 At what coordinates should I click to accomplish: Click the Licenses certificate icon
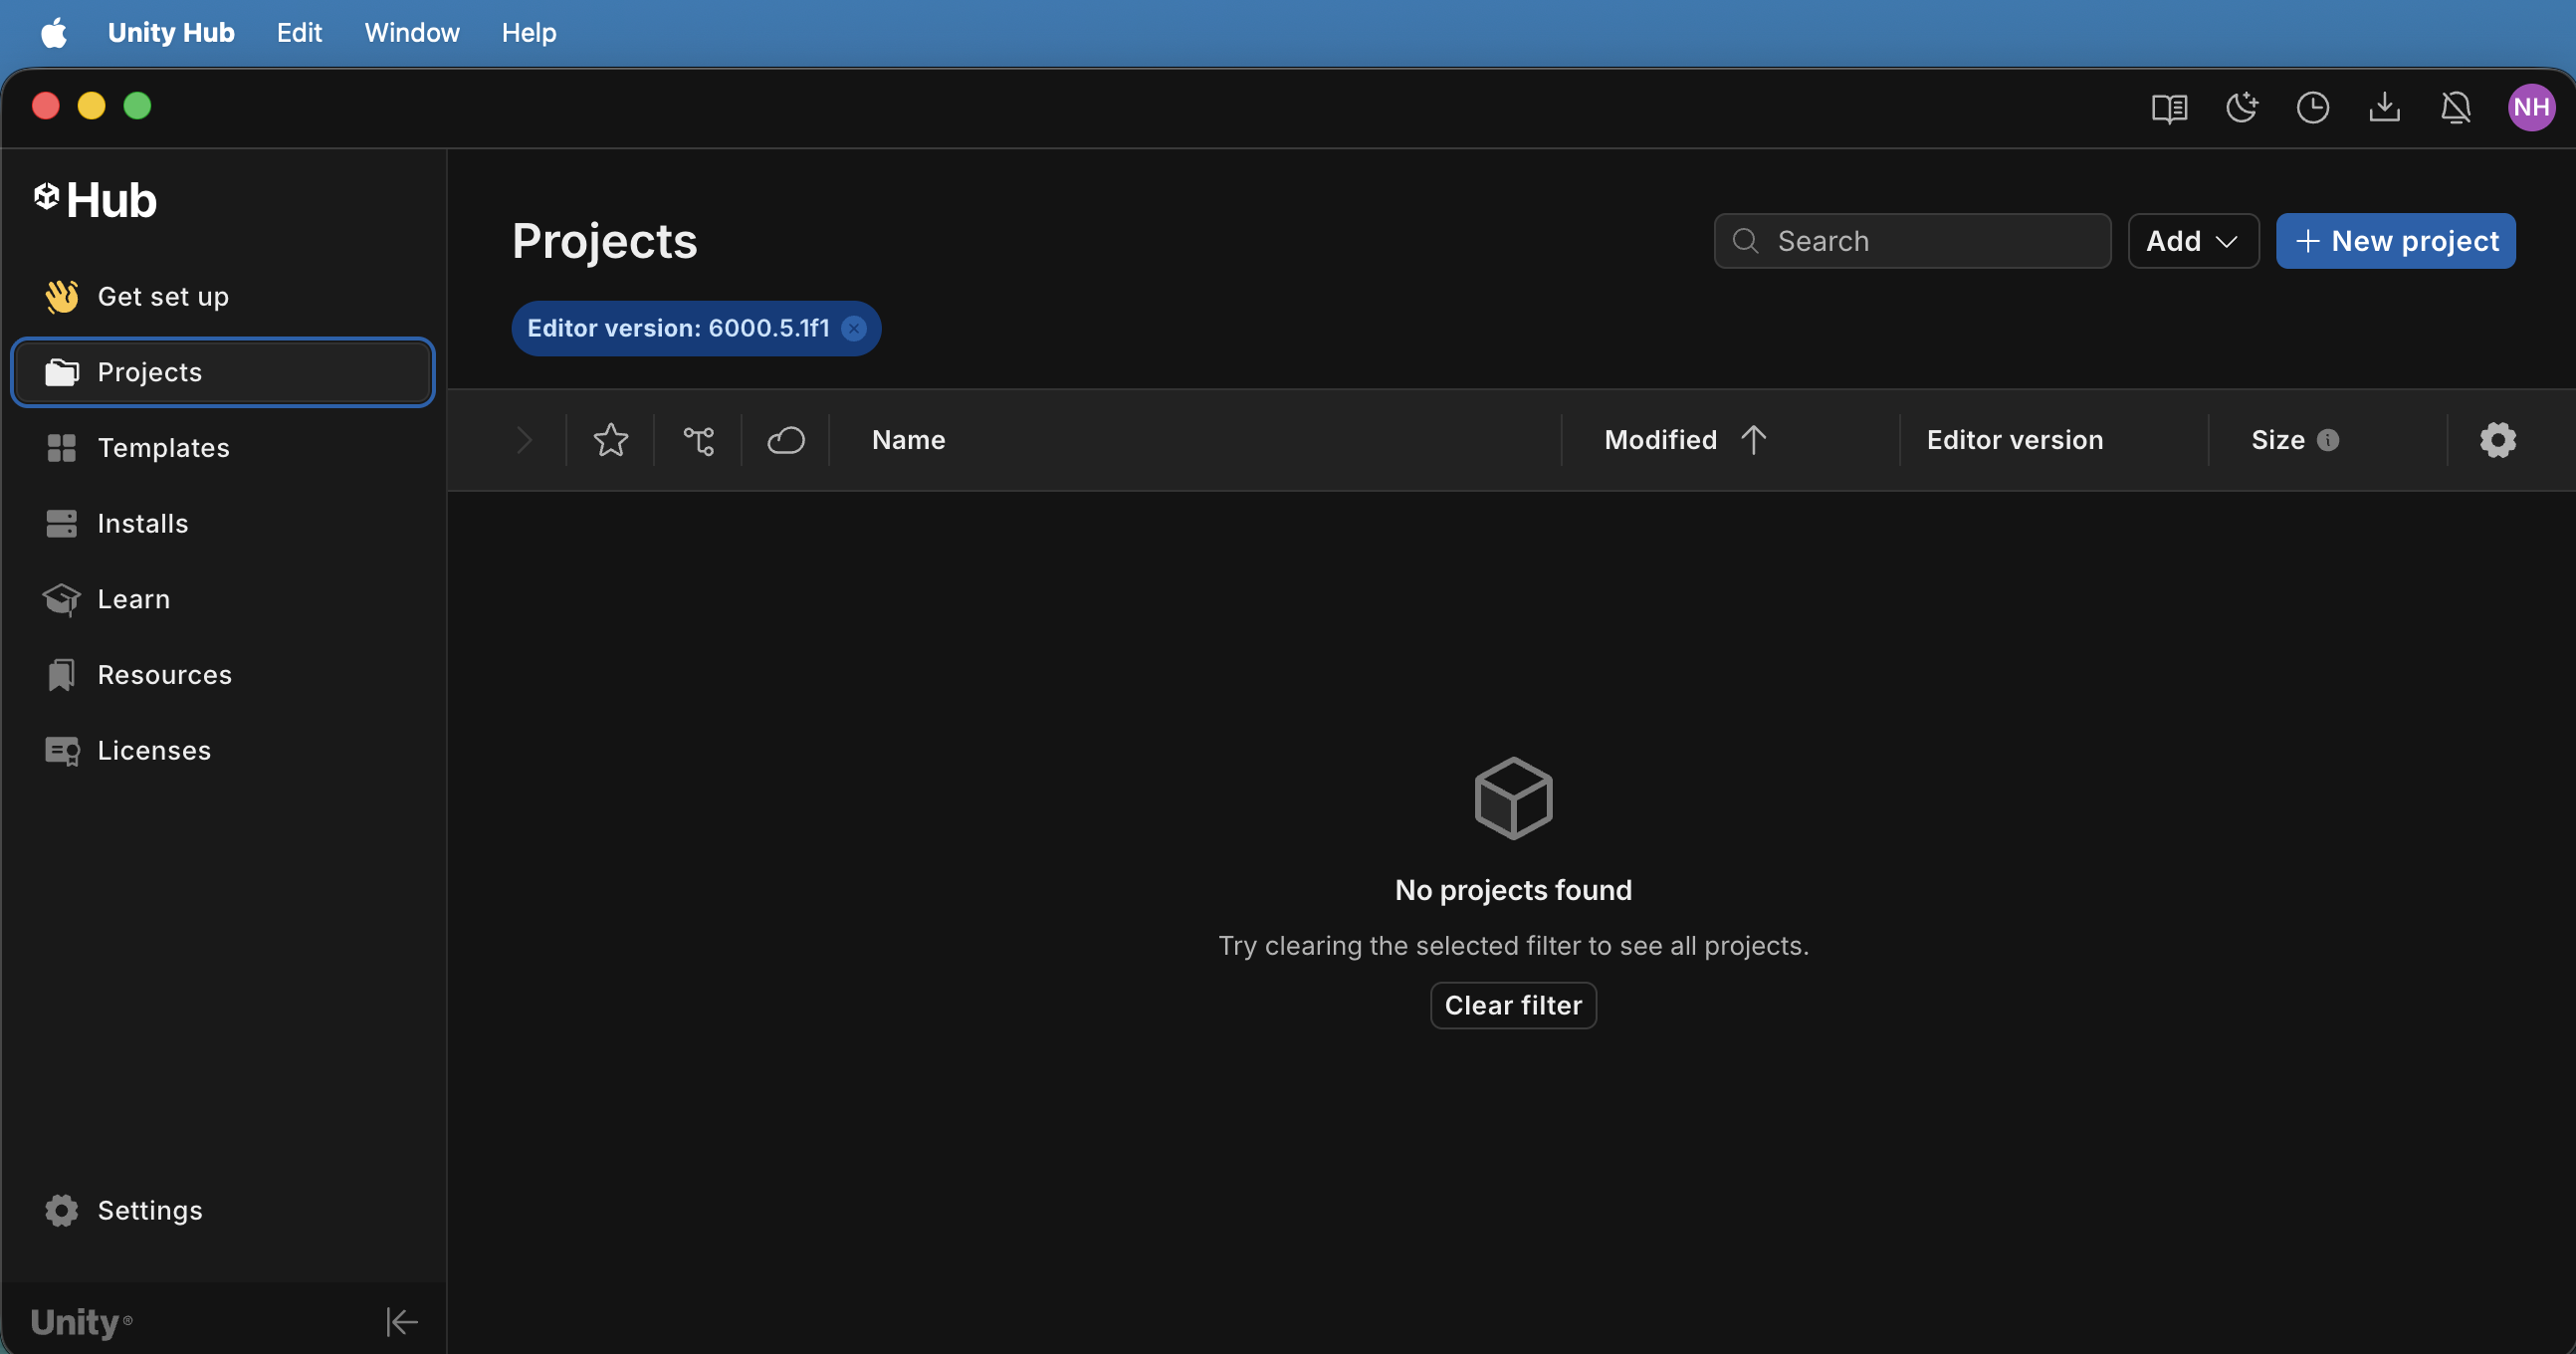(62, 751)
